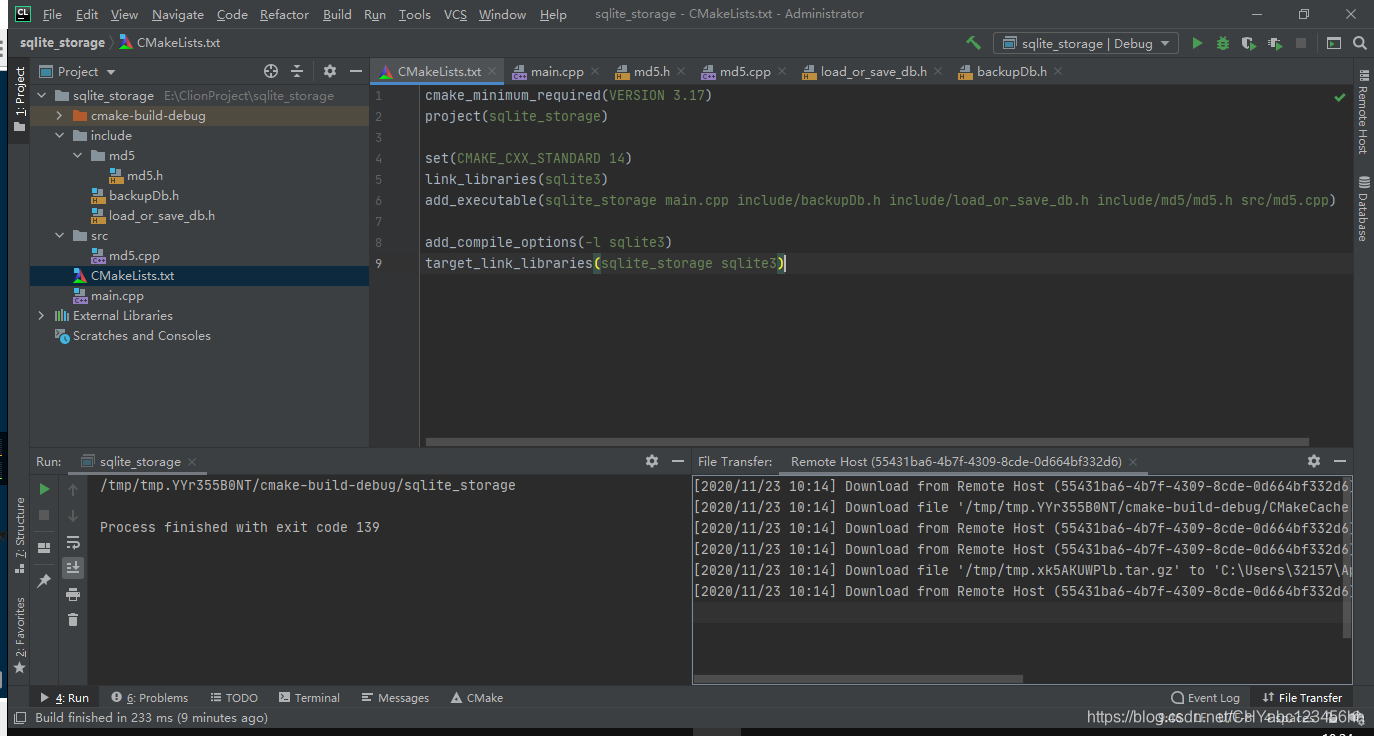Run the sqlite_storage configuration

pos(1197,43)
